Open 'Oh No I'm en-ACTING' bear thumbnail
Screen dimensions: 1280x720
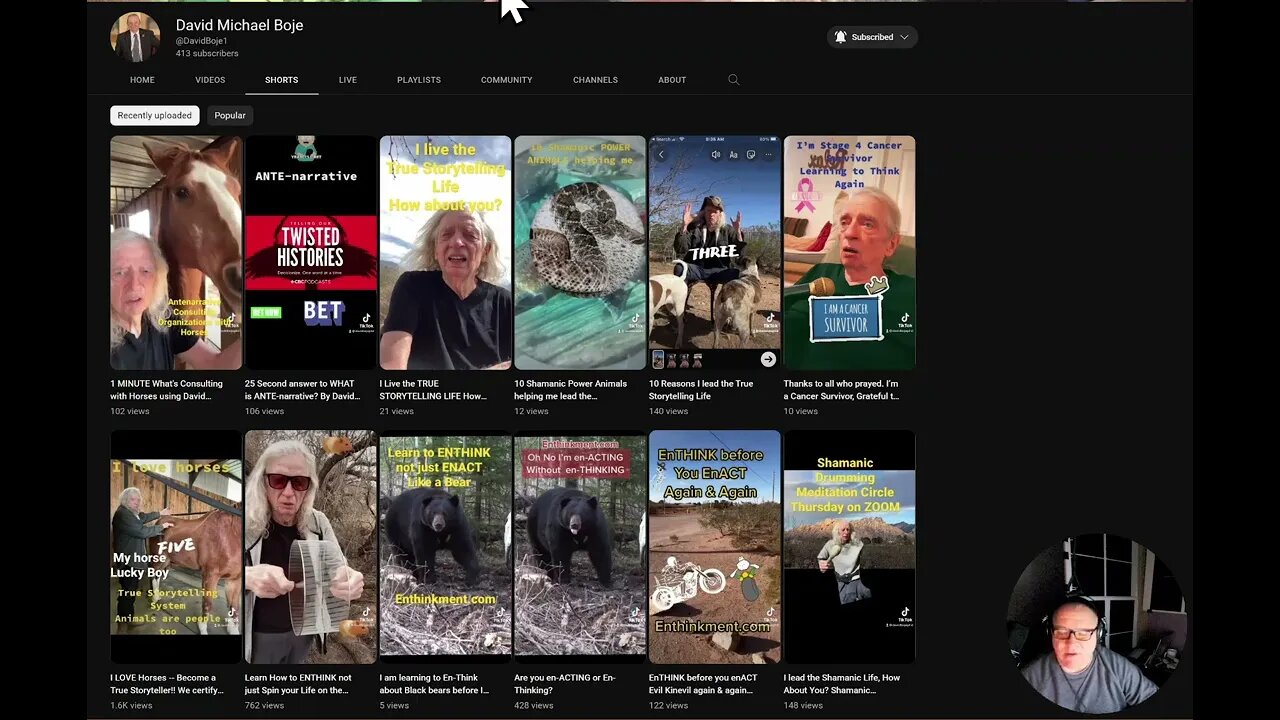point(580,547)
